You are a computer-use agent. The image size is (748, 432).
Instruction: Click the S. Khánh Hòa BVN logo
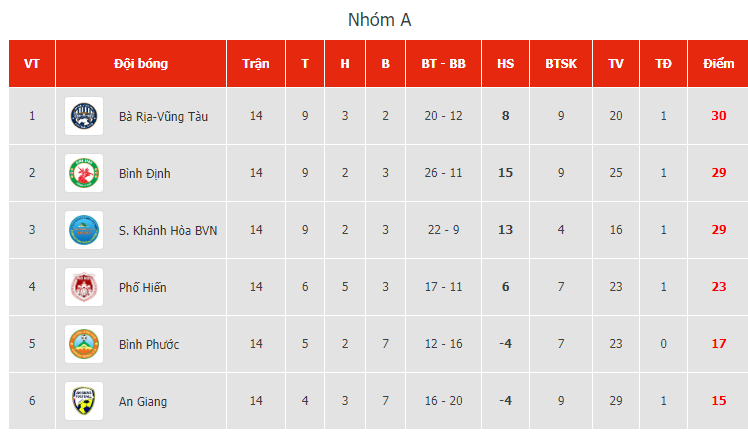84,230
